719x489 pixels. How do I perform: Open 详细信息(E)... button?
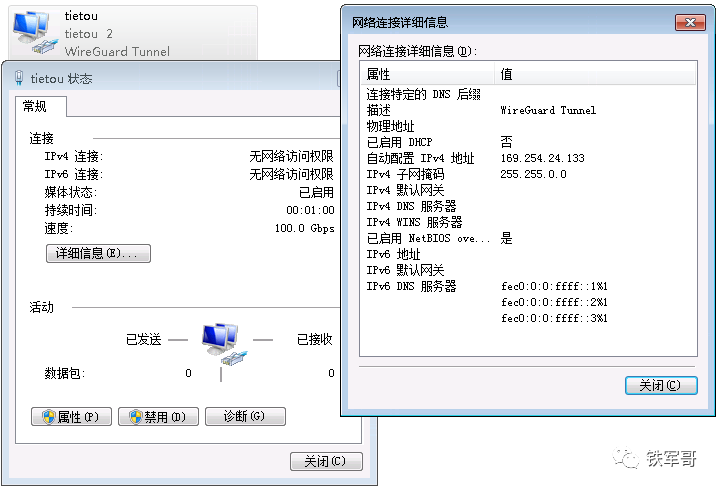(98, 253)
